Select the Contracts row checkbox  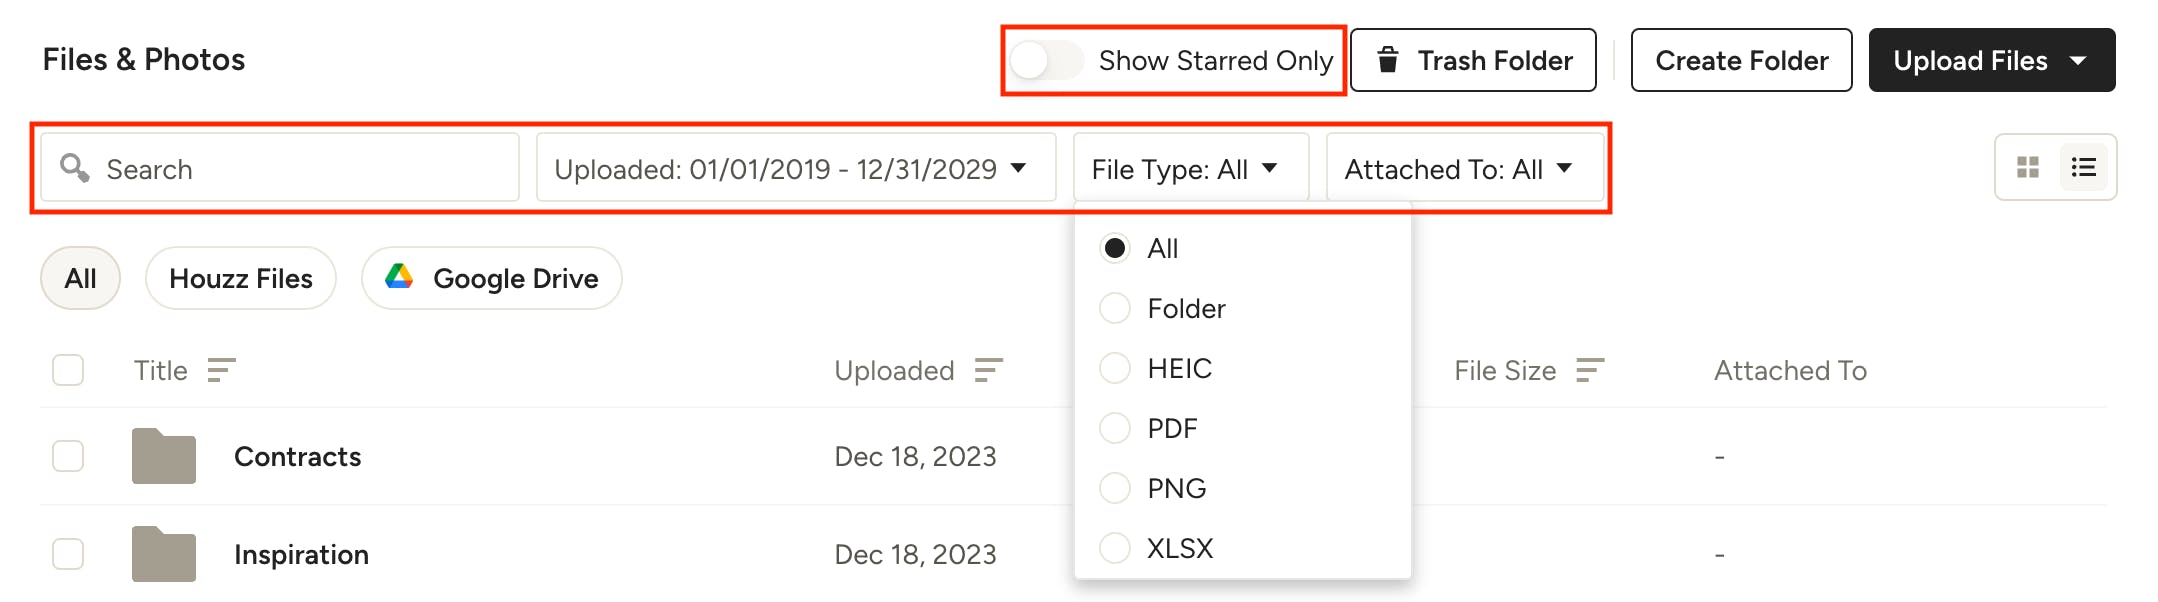pyautogui.click(x=68, y=457)
